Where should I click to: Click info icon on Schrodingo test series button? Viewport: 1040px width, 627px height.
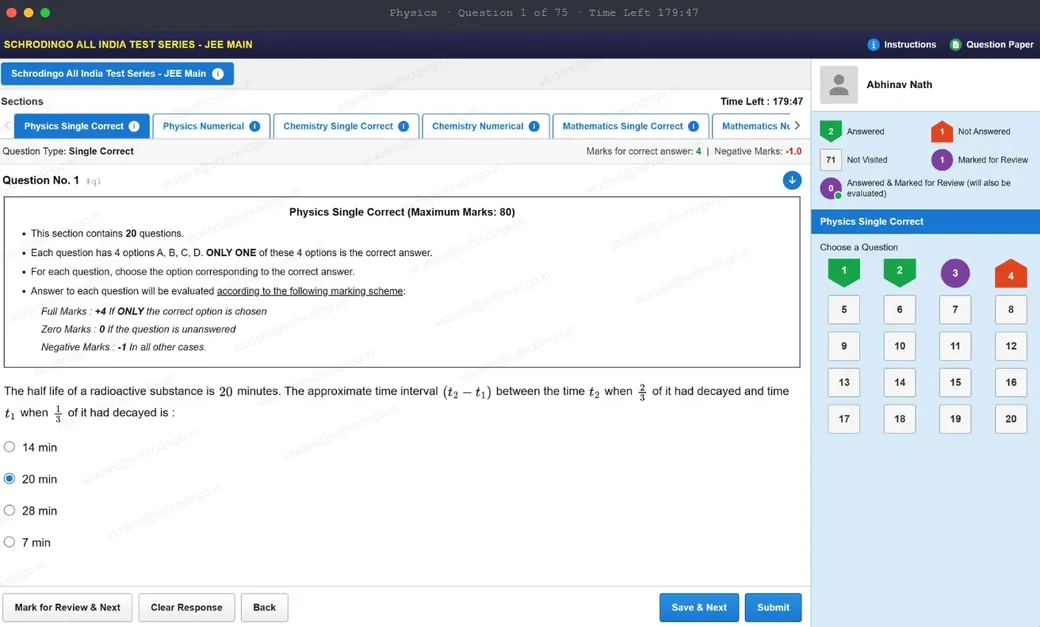218,74
